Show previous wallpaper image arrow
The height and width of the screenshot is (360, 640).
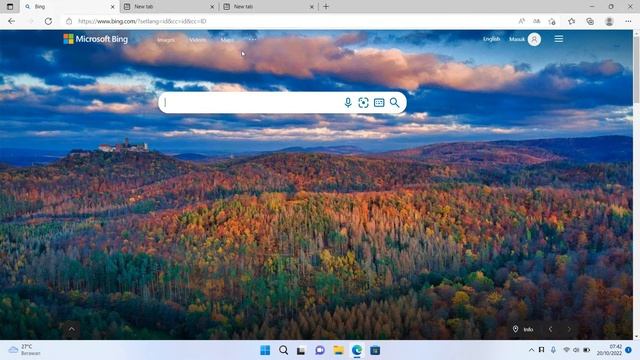click(550, 329)
